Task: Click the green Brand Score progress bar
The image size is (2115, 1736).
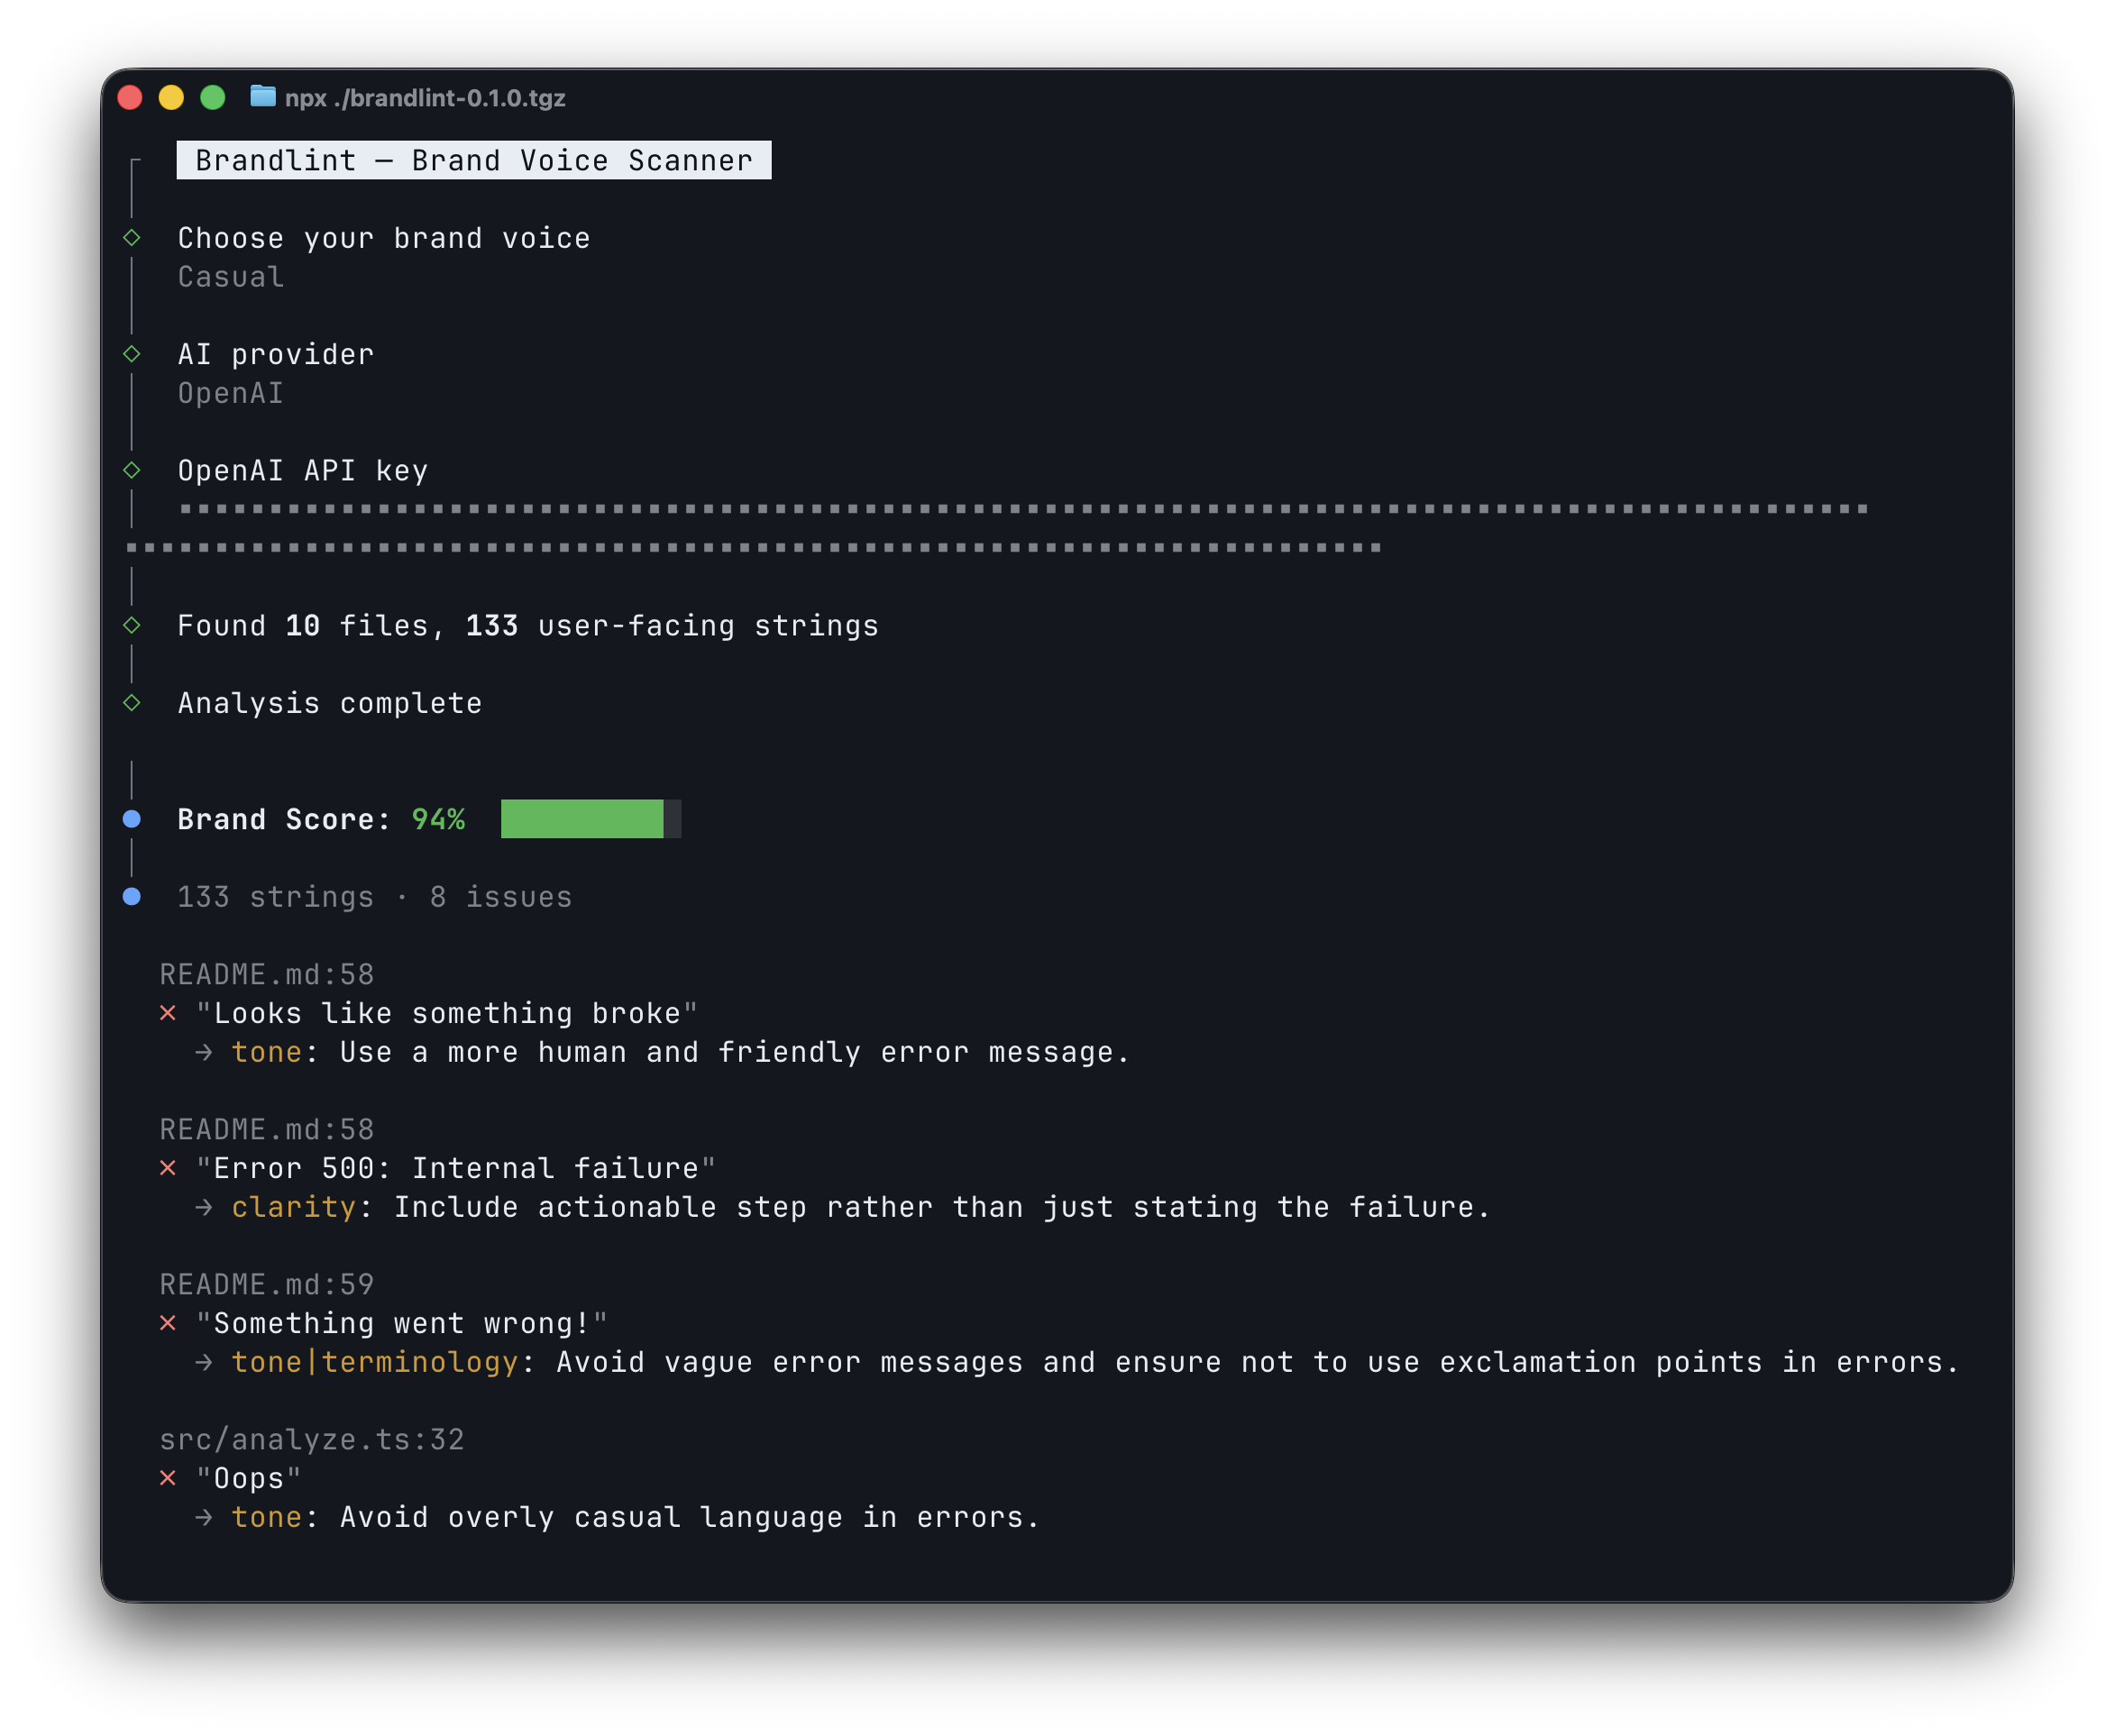Action: [582, 819]
